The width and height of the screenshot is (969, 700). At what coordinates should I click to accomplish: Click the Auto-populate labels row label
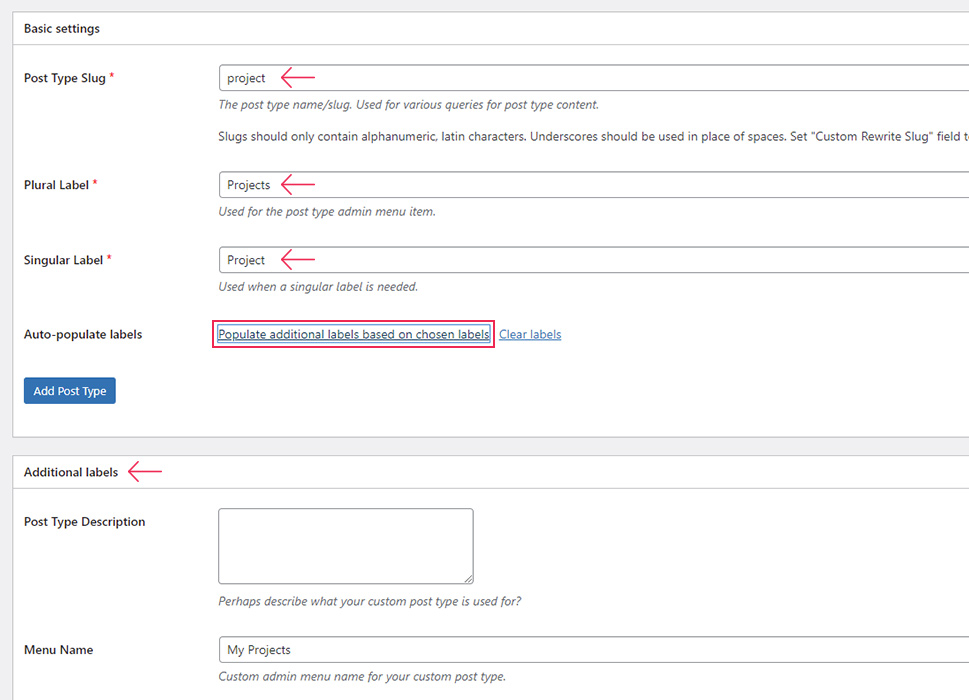(x=83, y=334)
